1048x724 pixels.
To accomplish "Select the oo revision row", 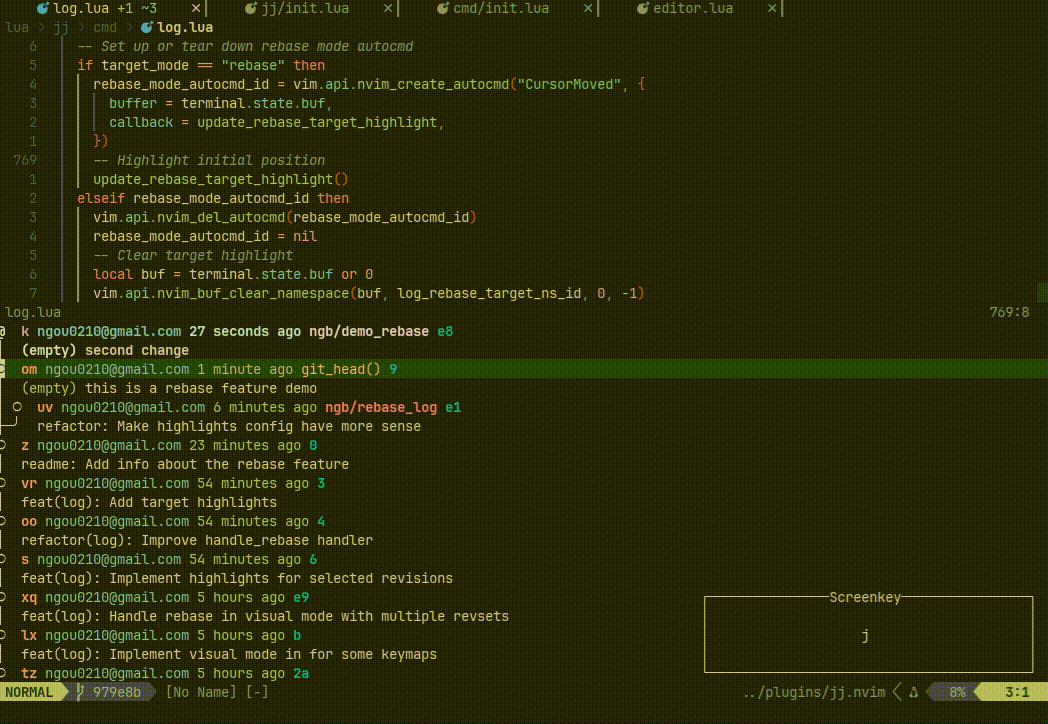I will click(173, 521).
